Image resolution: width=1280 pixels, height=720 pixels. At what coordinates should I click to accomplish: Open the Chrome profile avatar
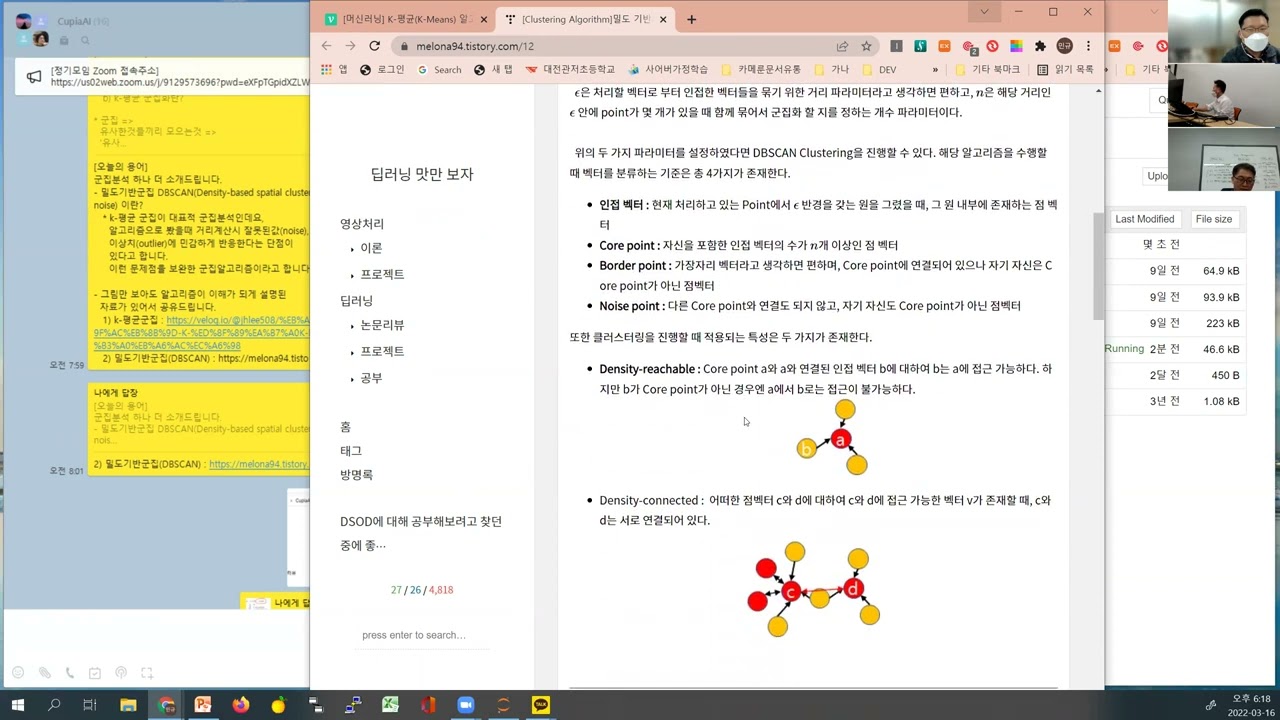(x=1065, y=46)
